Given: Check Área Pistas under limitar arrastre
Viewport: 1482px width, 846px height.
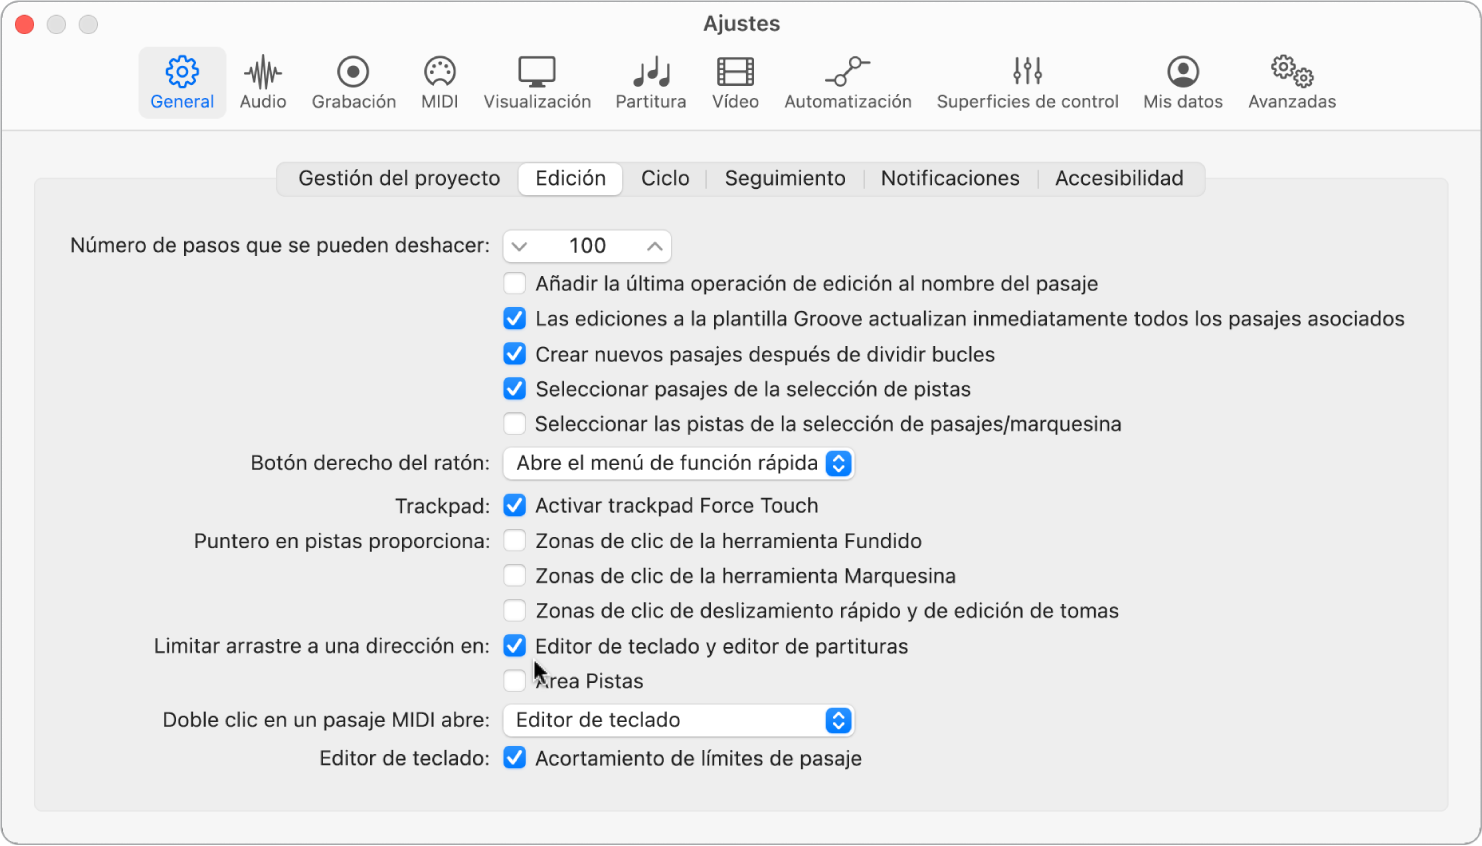Looking at the screenshot, I should point(515,681).
